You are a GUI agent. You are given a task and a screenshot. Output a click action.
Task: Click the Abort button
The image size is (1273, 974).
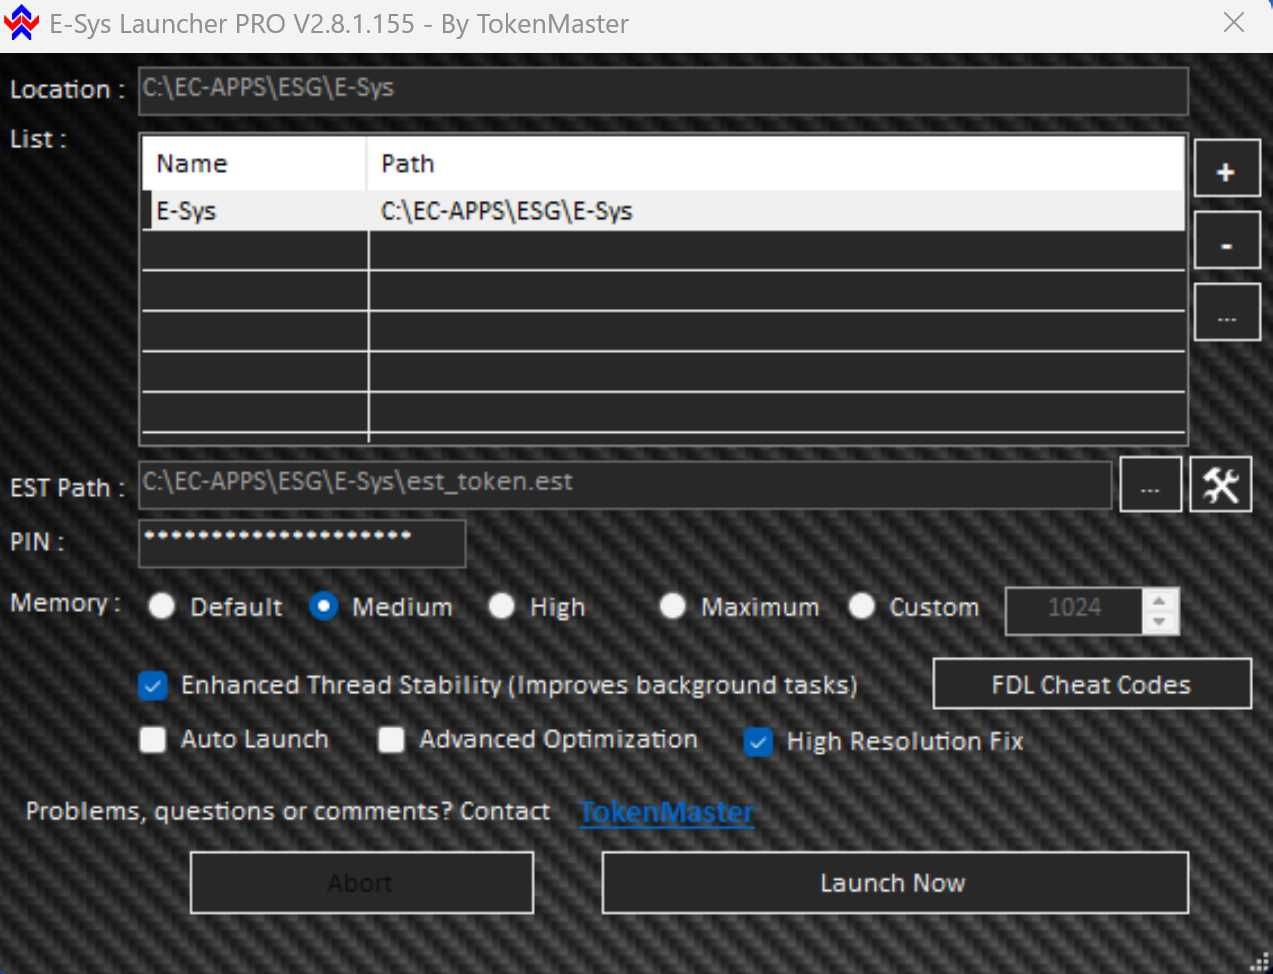click(361, 883)
